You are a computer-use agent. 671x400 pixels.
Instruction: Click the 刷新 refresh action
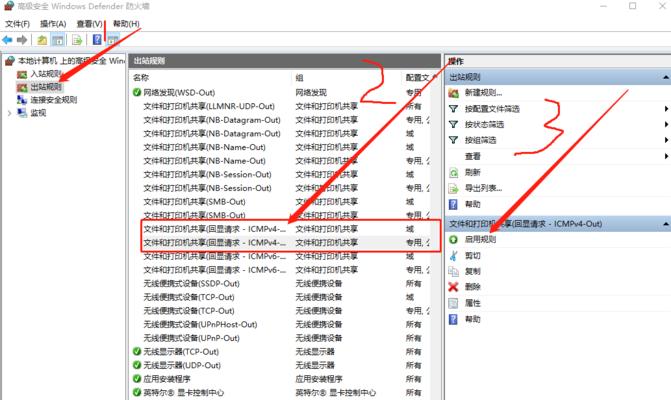[472, 172]
